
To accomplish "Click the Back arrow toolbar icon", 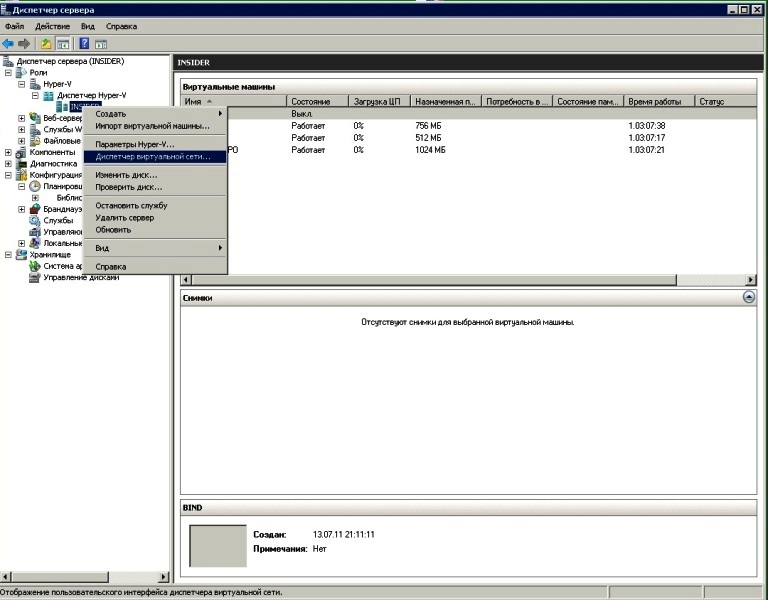I will pos(9,43).
